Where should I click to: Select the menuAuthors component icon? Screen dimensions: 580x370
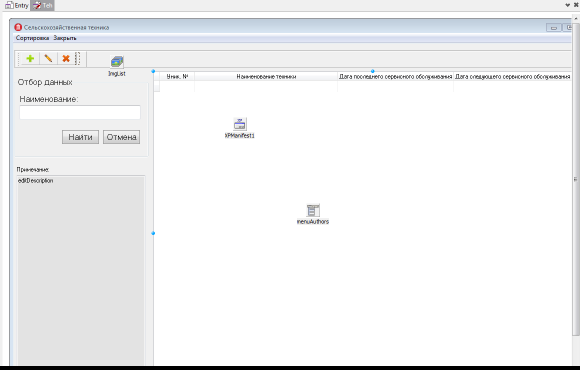click(x=313, y=210)
